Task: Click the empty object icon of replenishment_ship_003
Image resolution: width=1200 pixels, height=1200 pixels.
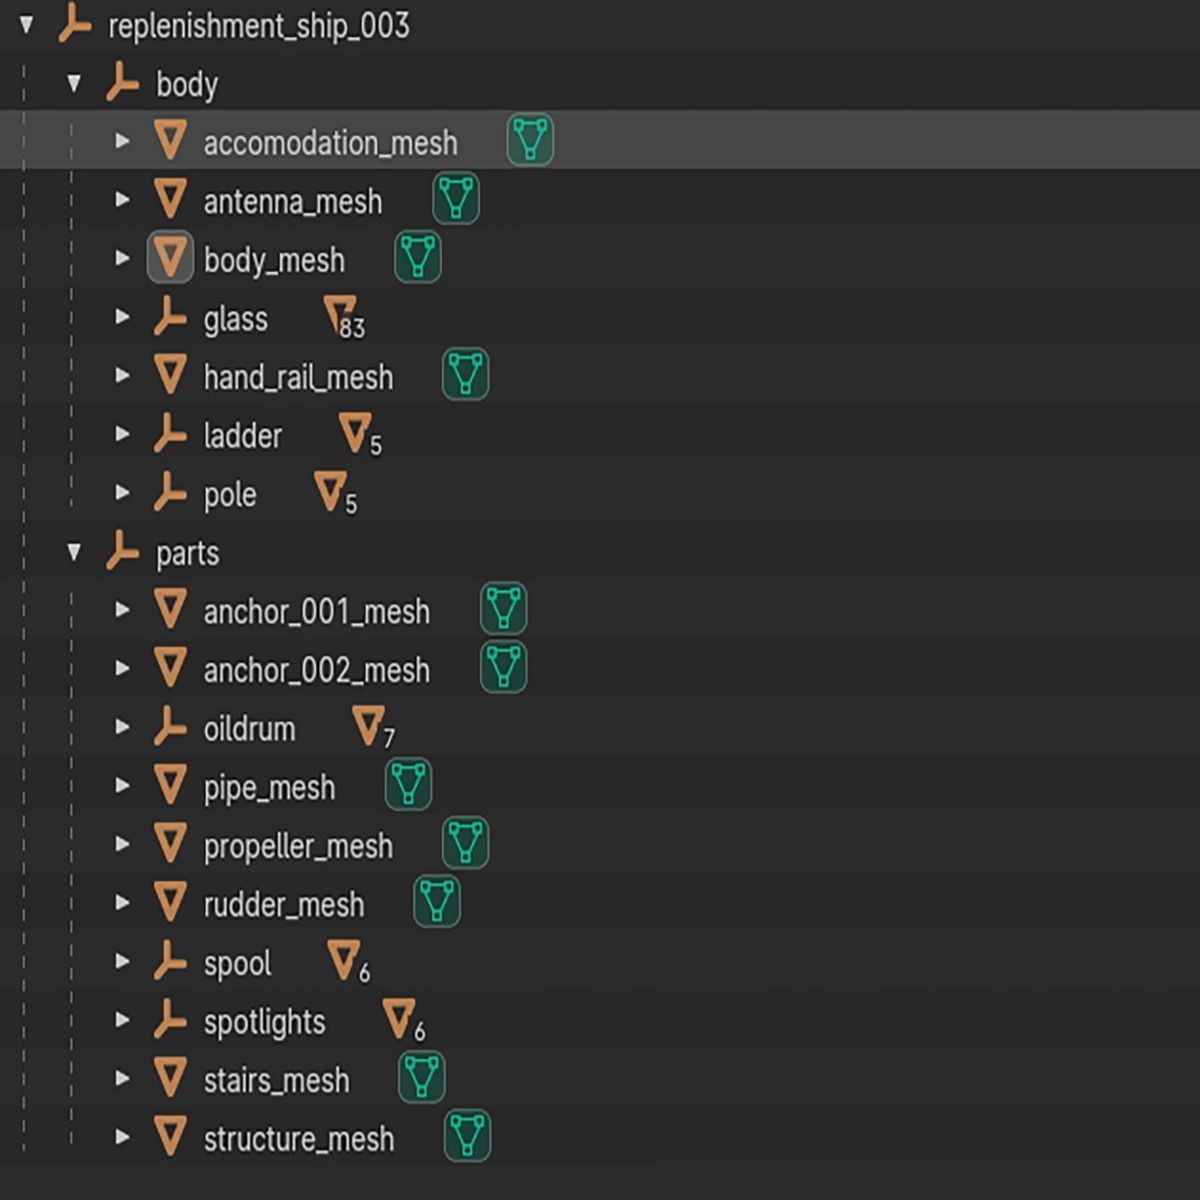Action: click(x=74, y=25)
